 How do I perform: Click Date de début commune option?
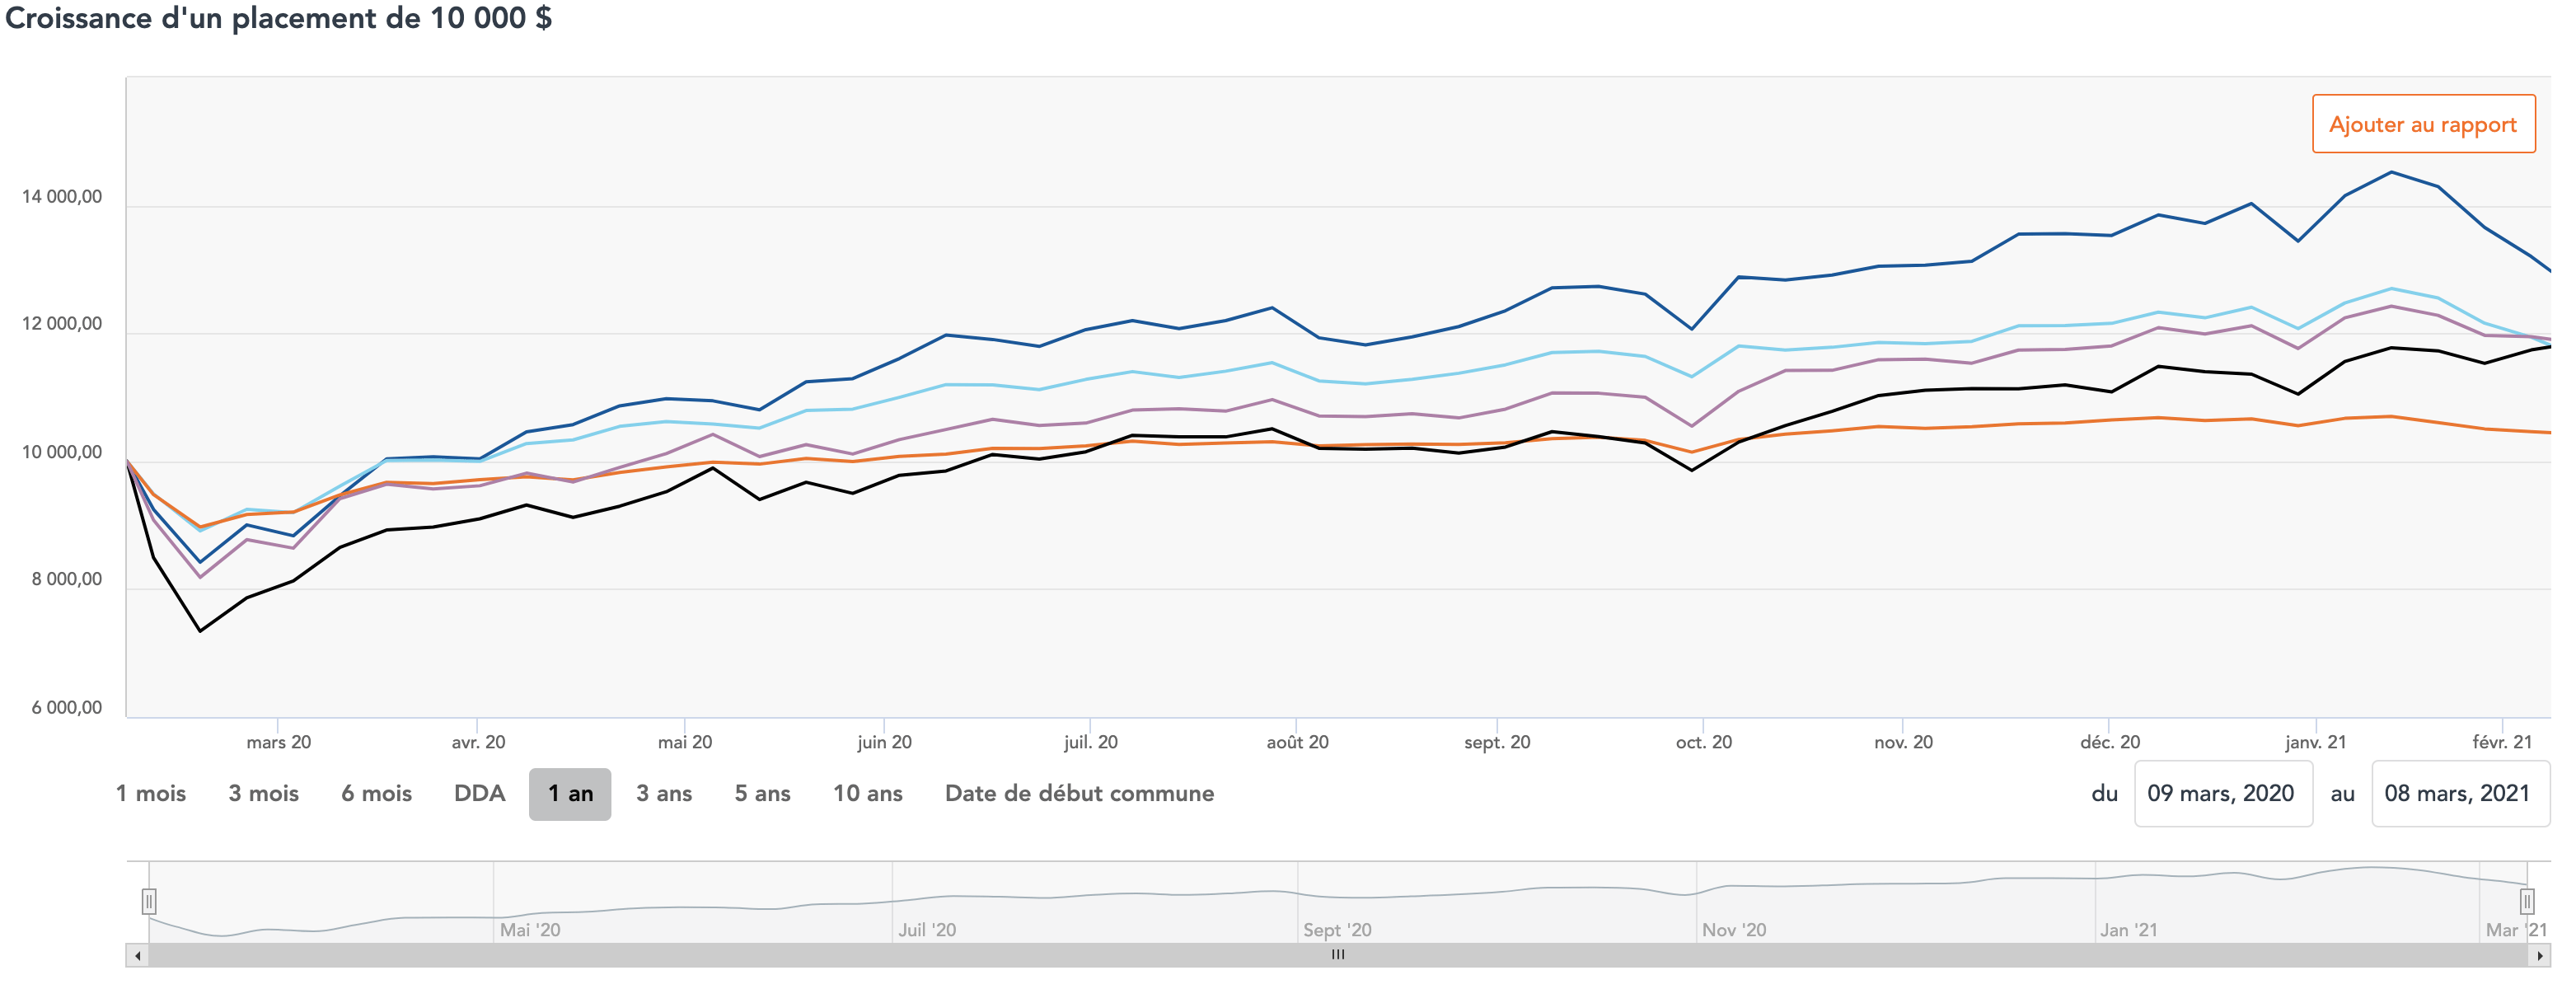pos(1079,793)
